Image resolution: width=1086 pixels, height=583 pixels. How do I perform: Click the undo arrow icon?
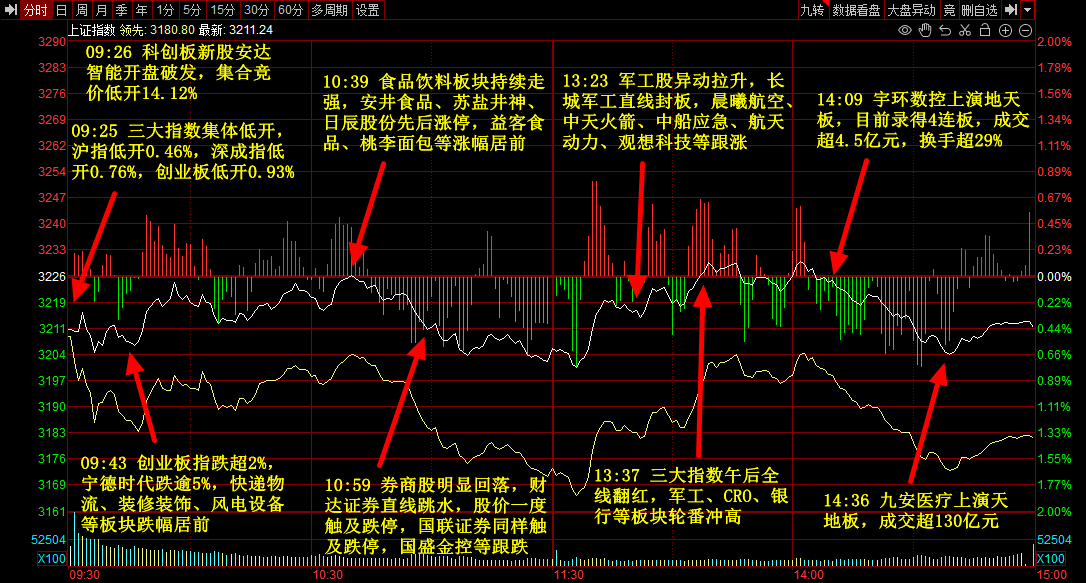tap(945, 31)
